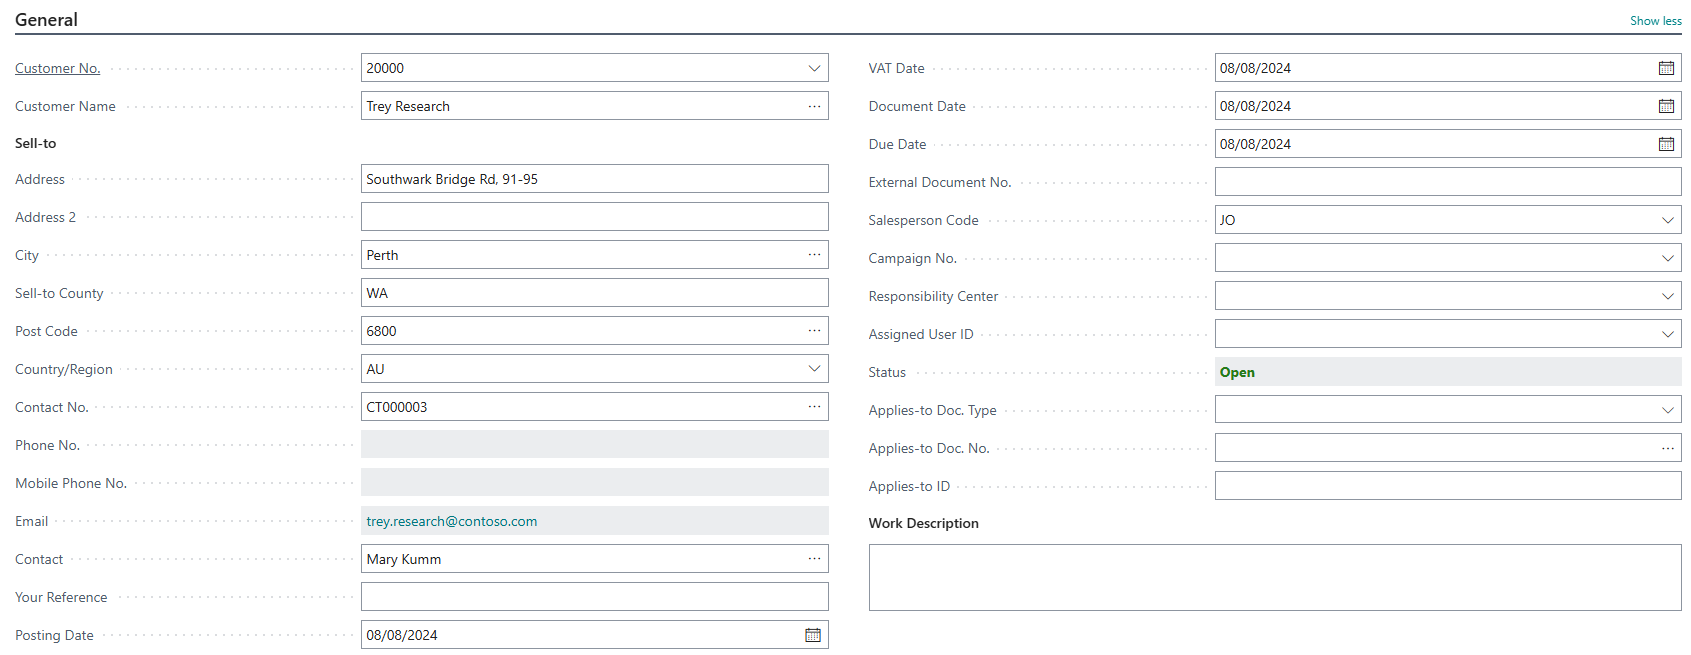The image size is (1691, 655).
Task: Expand the Salesperson Code dropdown
Action: [1667, 220]
